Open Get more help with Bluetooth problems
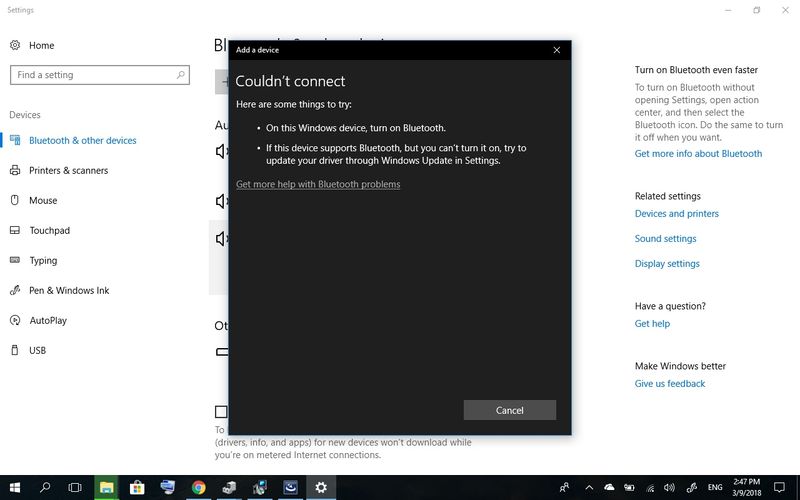Screen dimensions: 800x500 318,184
